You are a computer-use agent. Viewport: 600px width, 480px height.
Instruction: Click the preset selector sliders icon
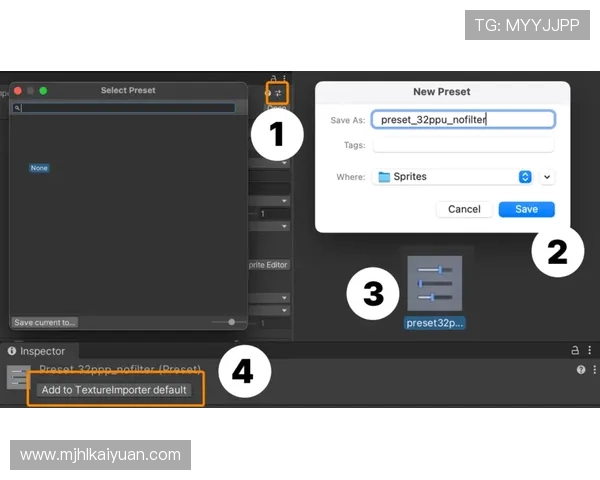[x=278, y=93]
